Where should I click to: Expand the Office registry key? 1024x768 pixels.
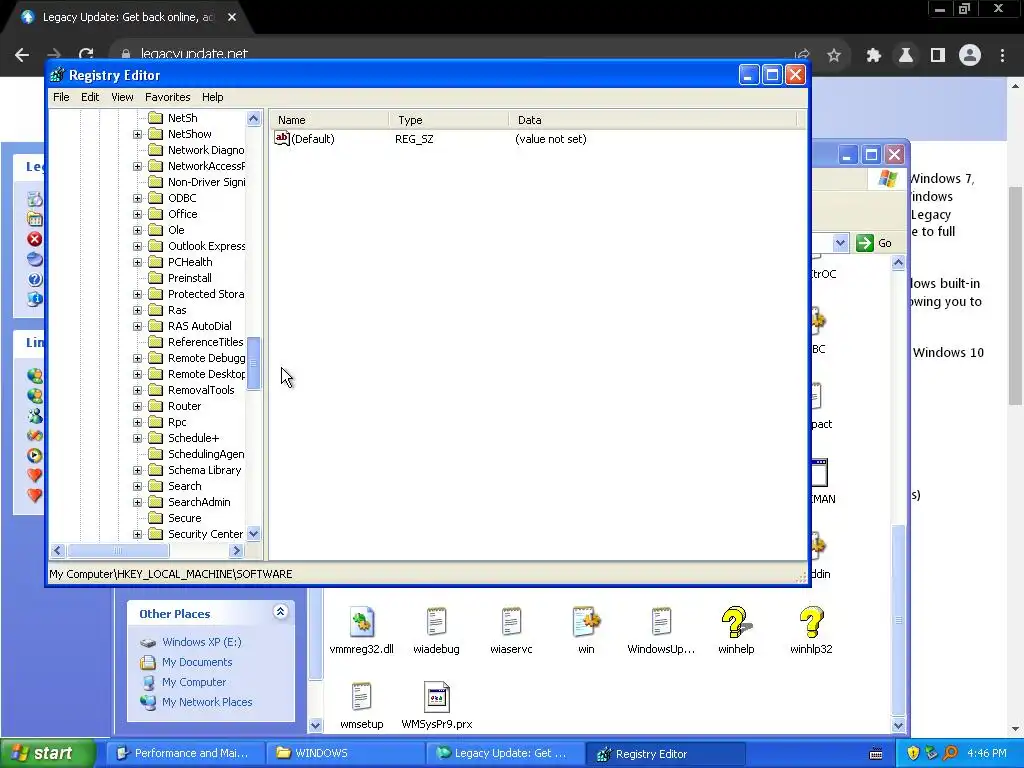pos(137,214)
